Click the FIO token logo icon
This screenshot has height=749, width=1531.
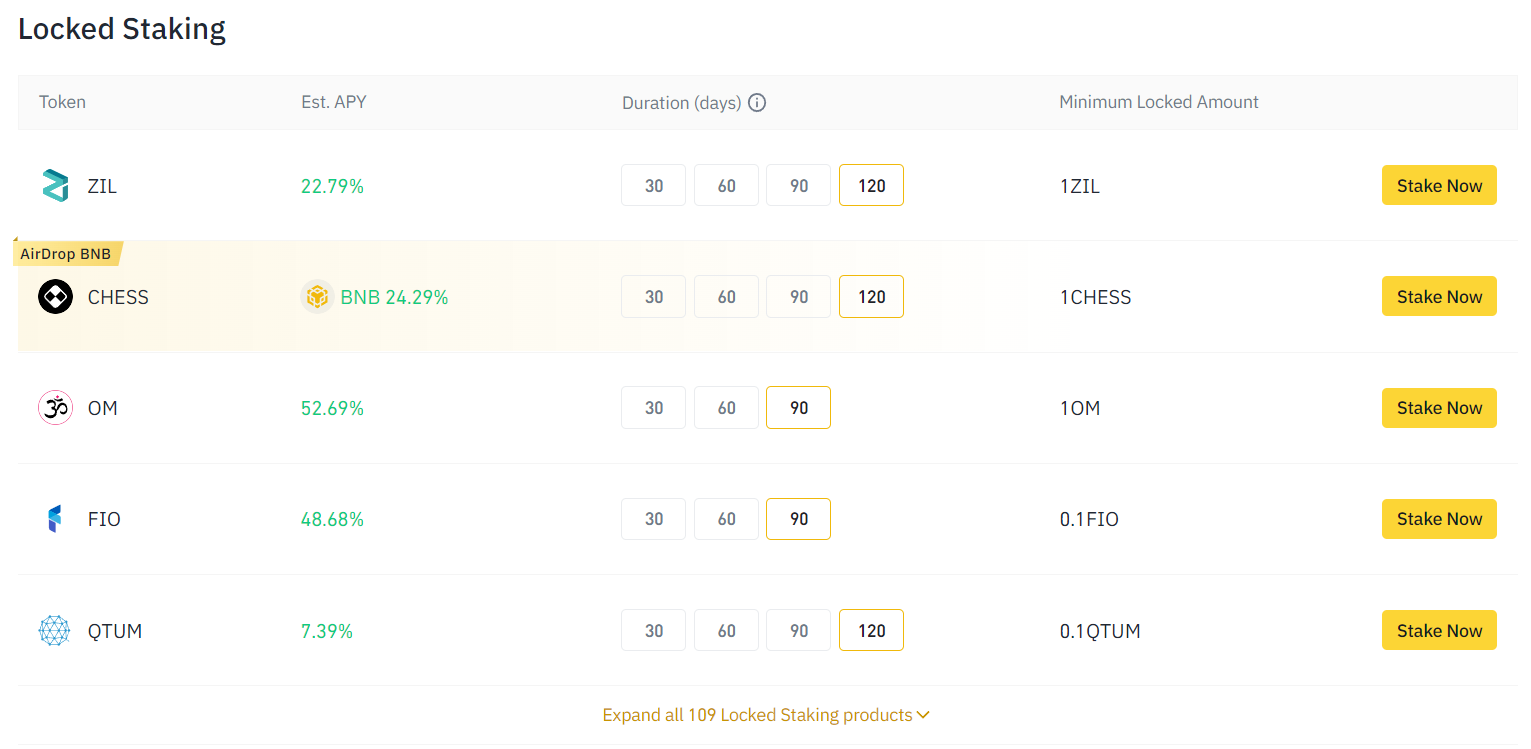[55, 519]
